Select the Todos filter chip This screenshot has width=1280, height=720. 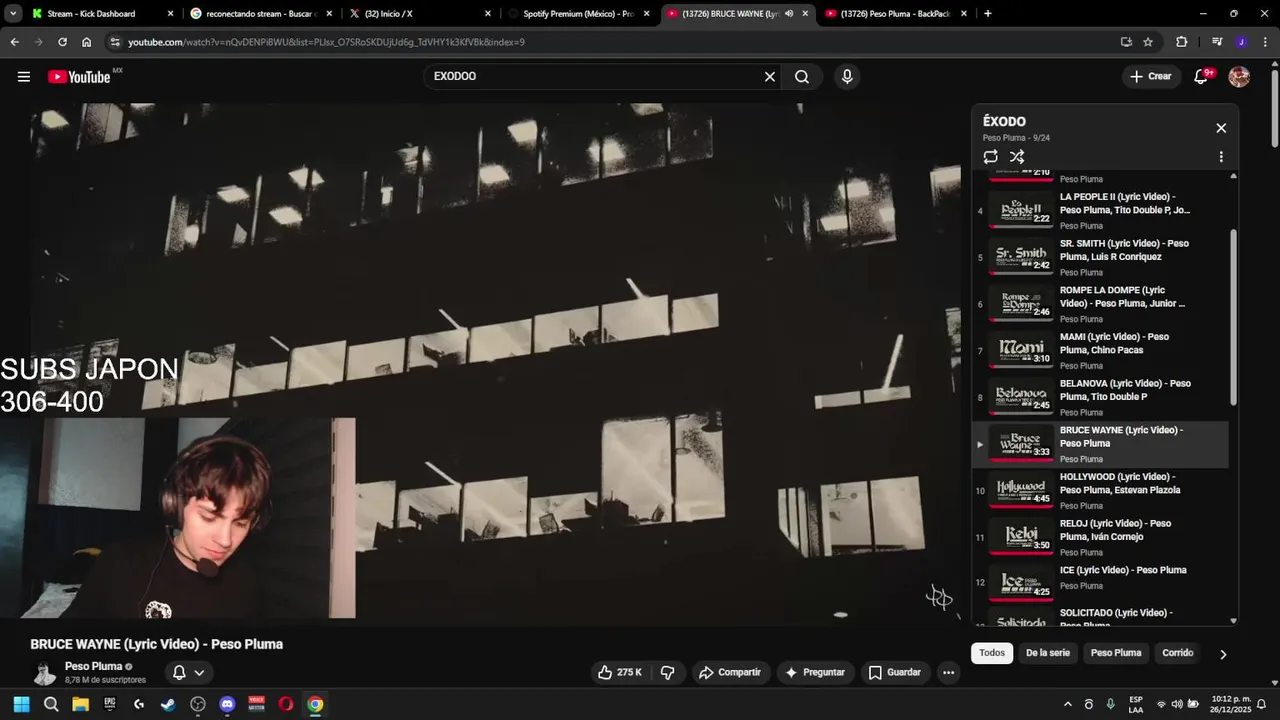(x=992, y=653)
